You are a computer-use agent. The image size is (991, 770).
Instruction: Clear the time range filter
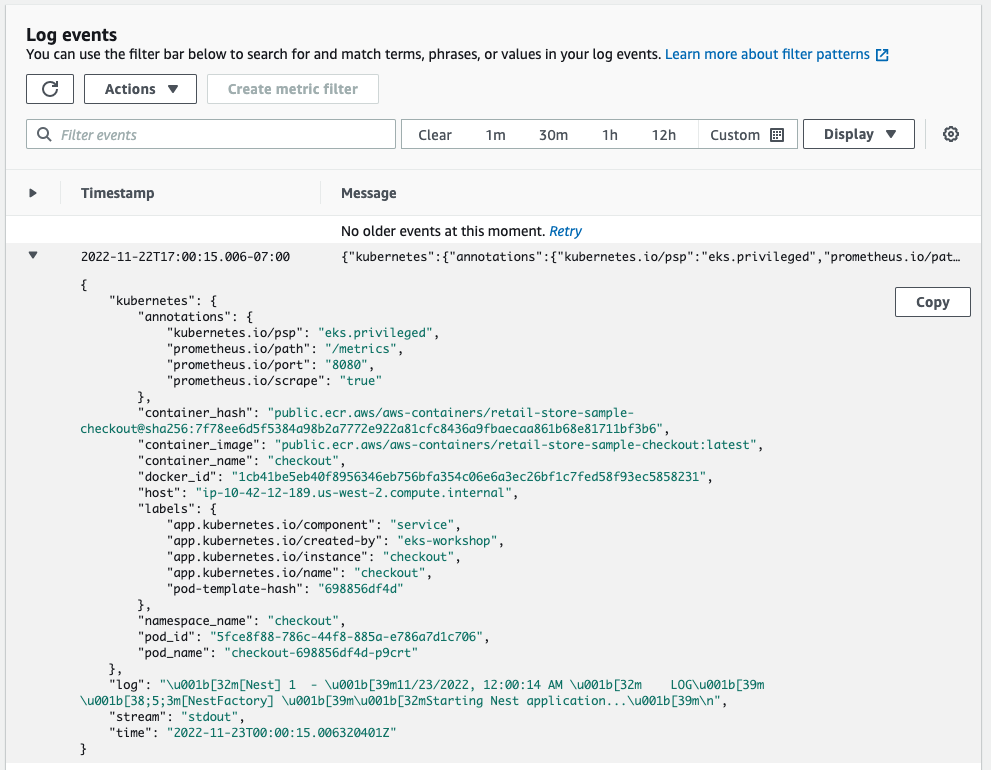[x=435, y=135]
